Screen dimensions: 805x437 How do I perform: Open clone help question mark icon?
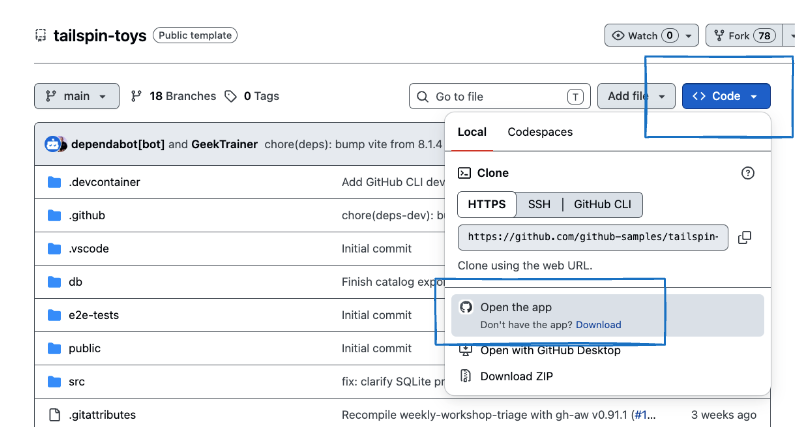click(x=748, y=173)
